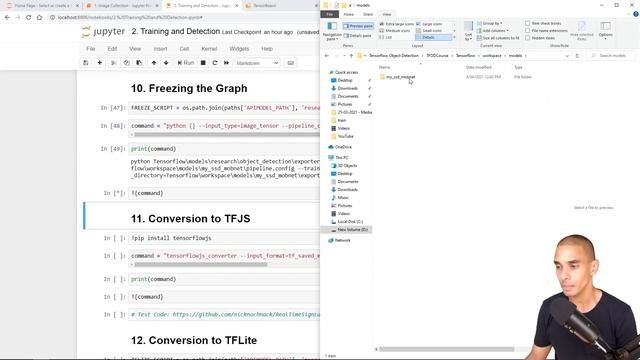The width and height of the screenshot is (640, 360).
Task: Move the selected cell up
Action: point(154,63)
